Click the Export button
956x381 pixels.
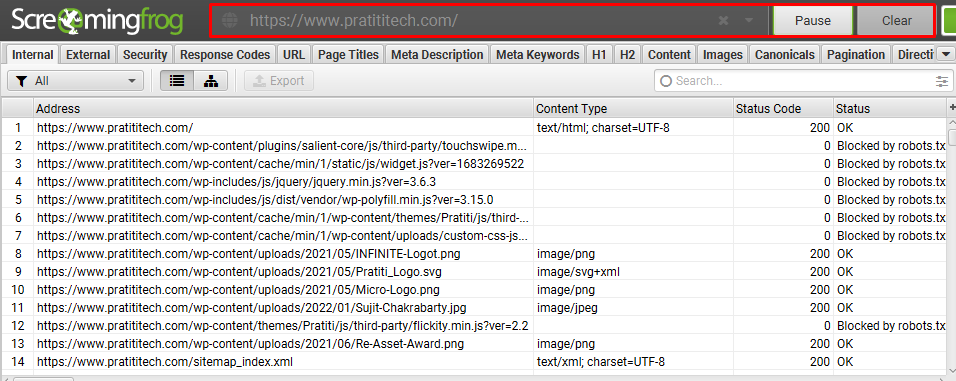pos(279,80)
